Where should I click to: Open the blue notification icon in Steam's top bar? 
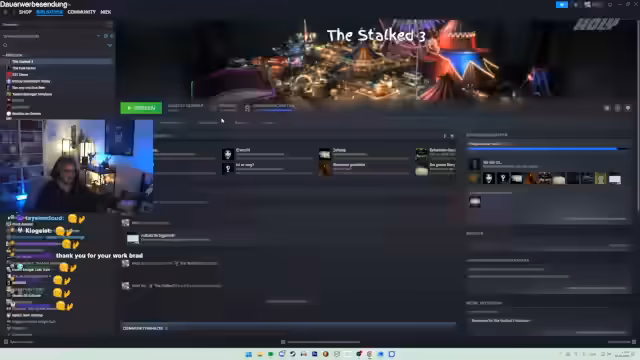tap(562, 4)
